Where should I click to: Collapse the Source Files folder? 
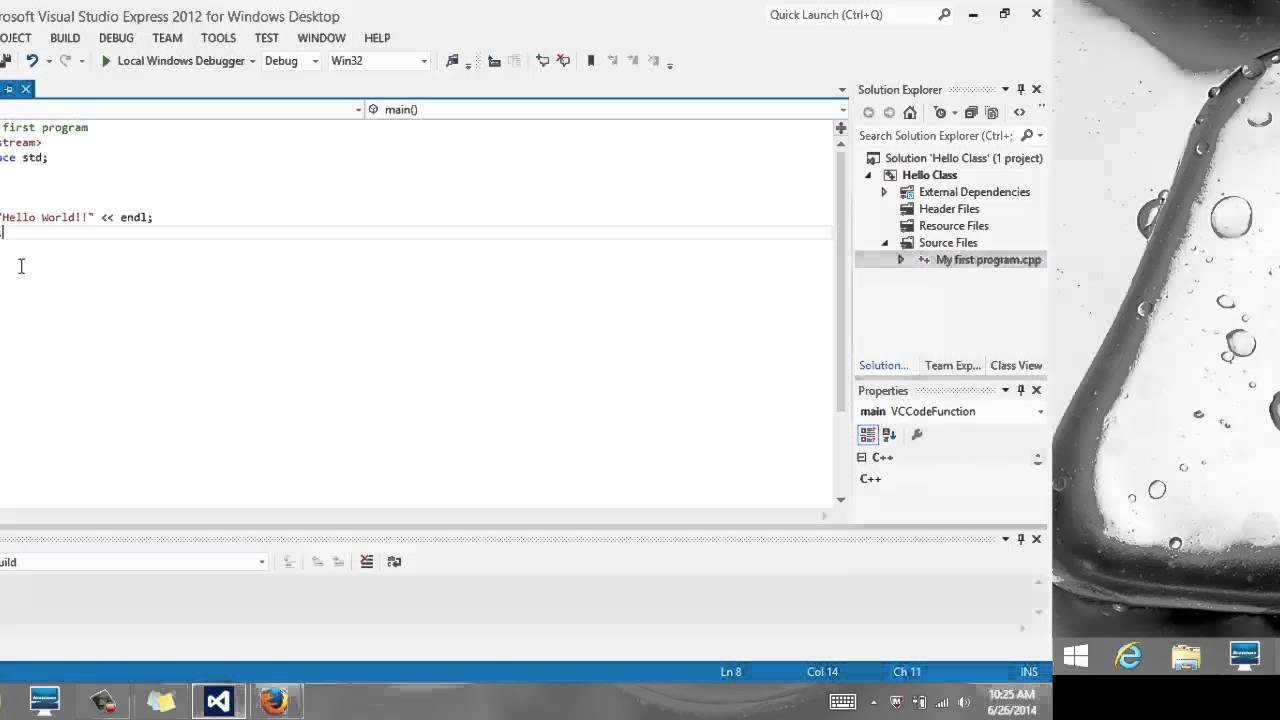click(x=884, y=243)
